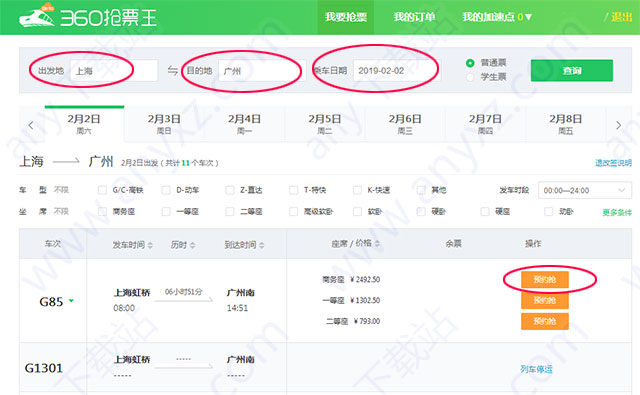Click 出发地 field containing 上海
This screenshot has height=395, width=640.
[x=114, y=71]
